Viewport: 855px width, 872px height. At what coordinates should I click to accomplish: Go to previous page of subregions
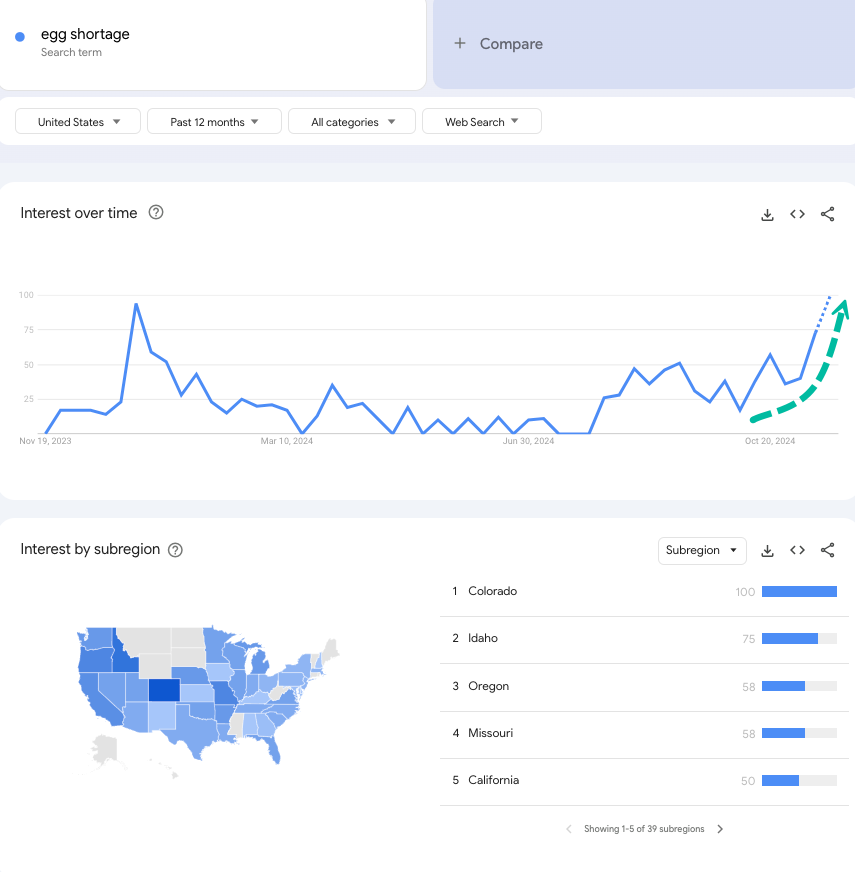coord(569,829)
